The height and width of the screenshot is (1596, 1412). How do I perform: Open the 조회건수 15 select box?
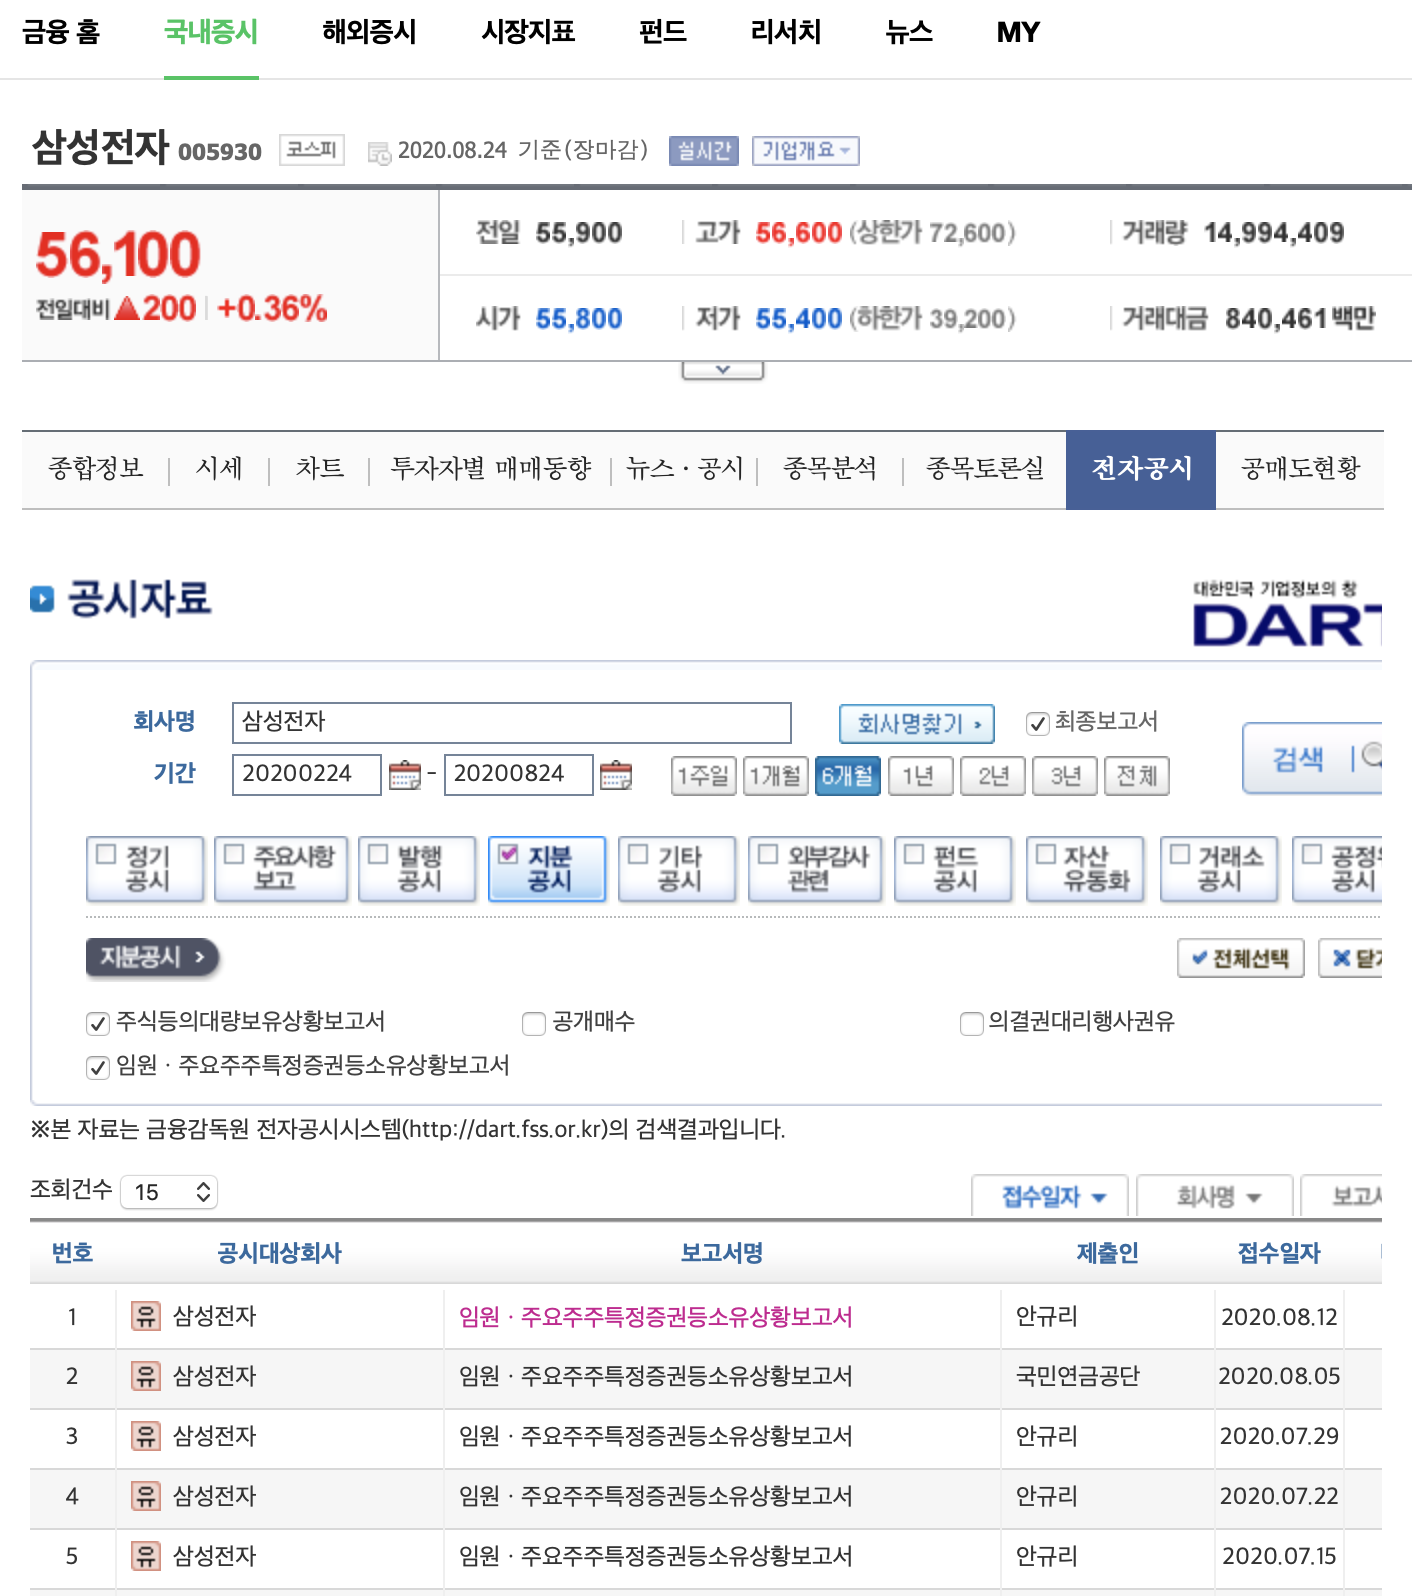click(169, 1192)
